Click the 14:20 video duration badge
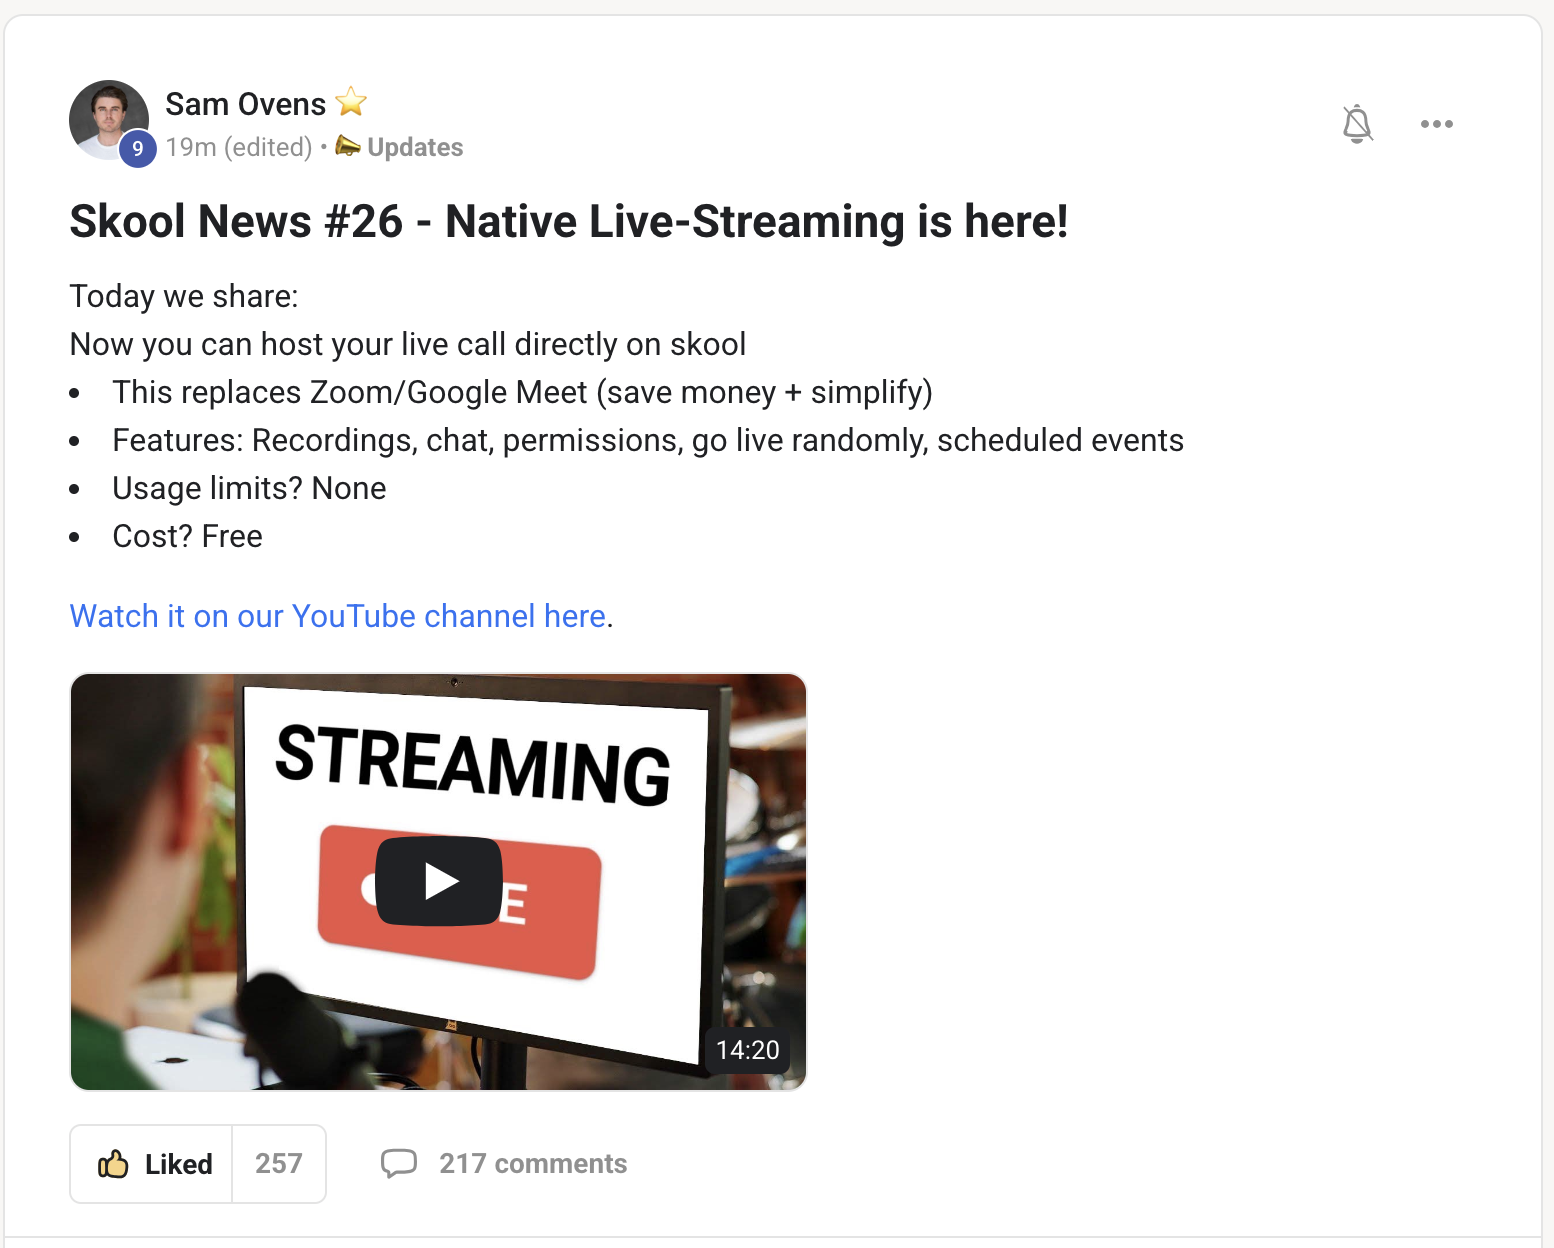 pos(746,1050)
